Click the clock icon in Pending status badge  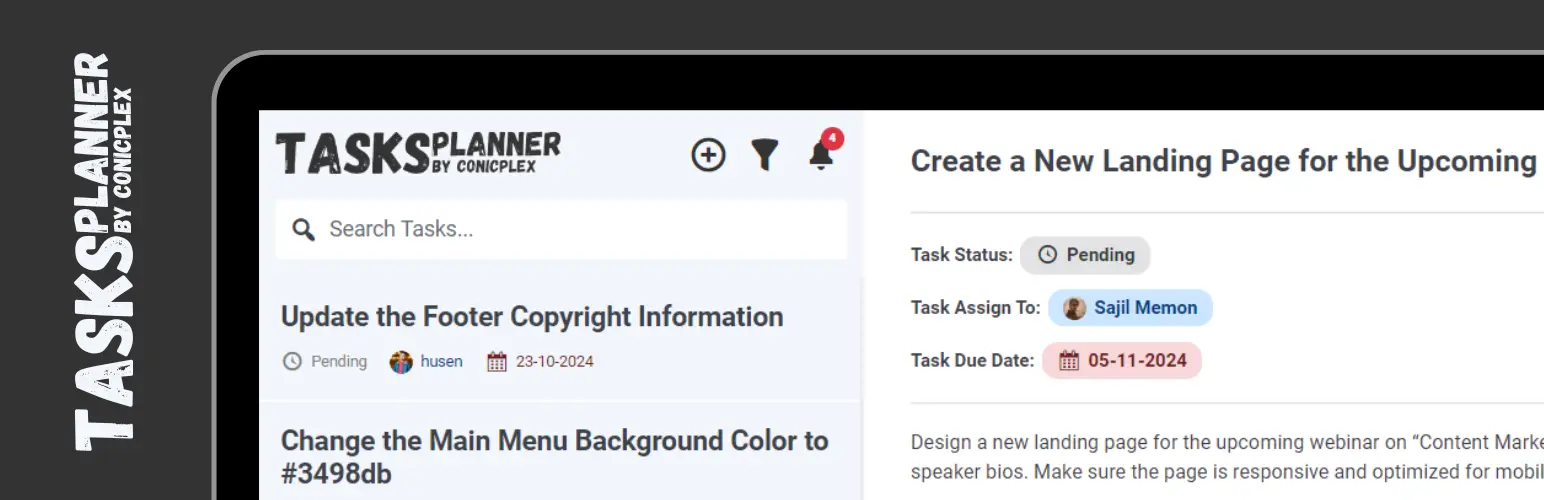tap(1047, 255)
